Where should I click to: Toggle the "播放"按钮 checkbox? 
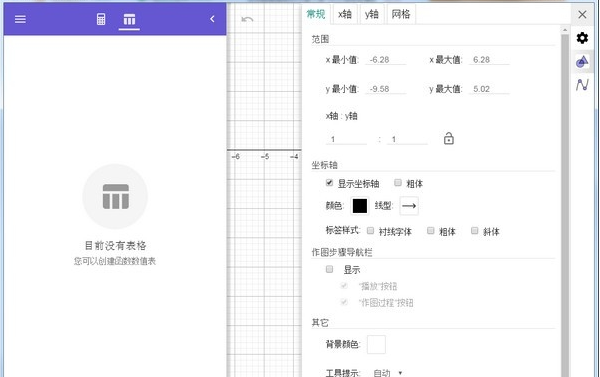(344, 286)
